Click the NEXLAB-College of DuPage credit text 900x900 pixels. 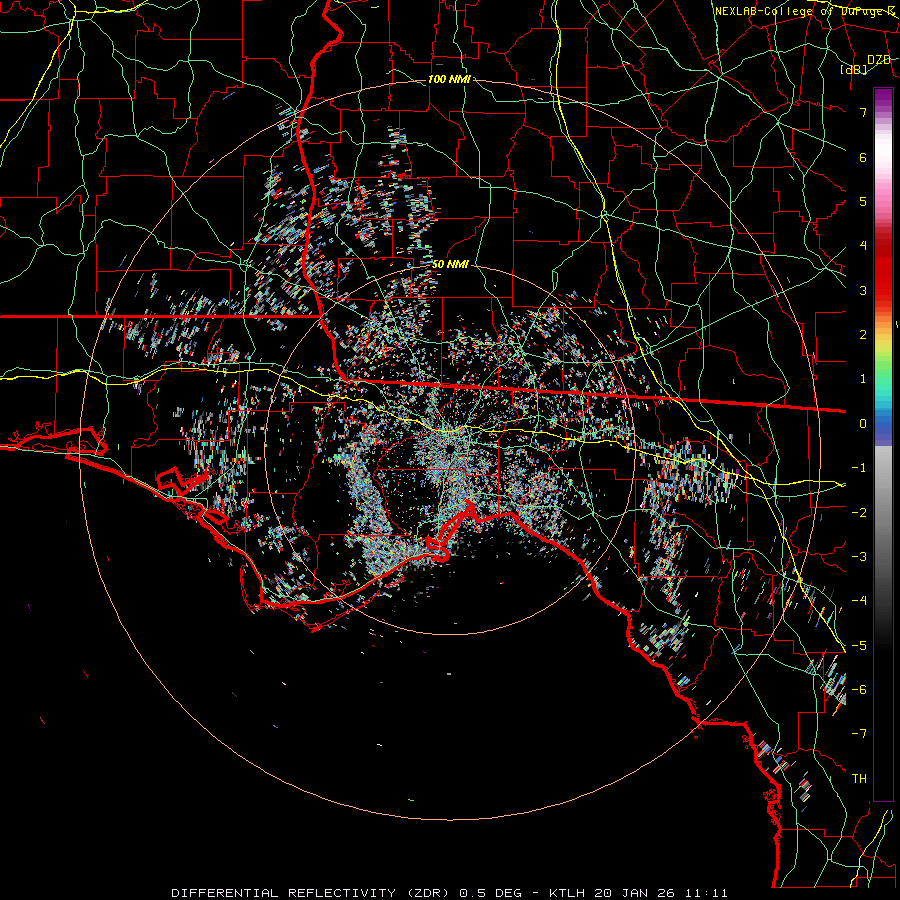[807, 11]
